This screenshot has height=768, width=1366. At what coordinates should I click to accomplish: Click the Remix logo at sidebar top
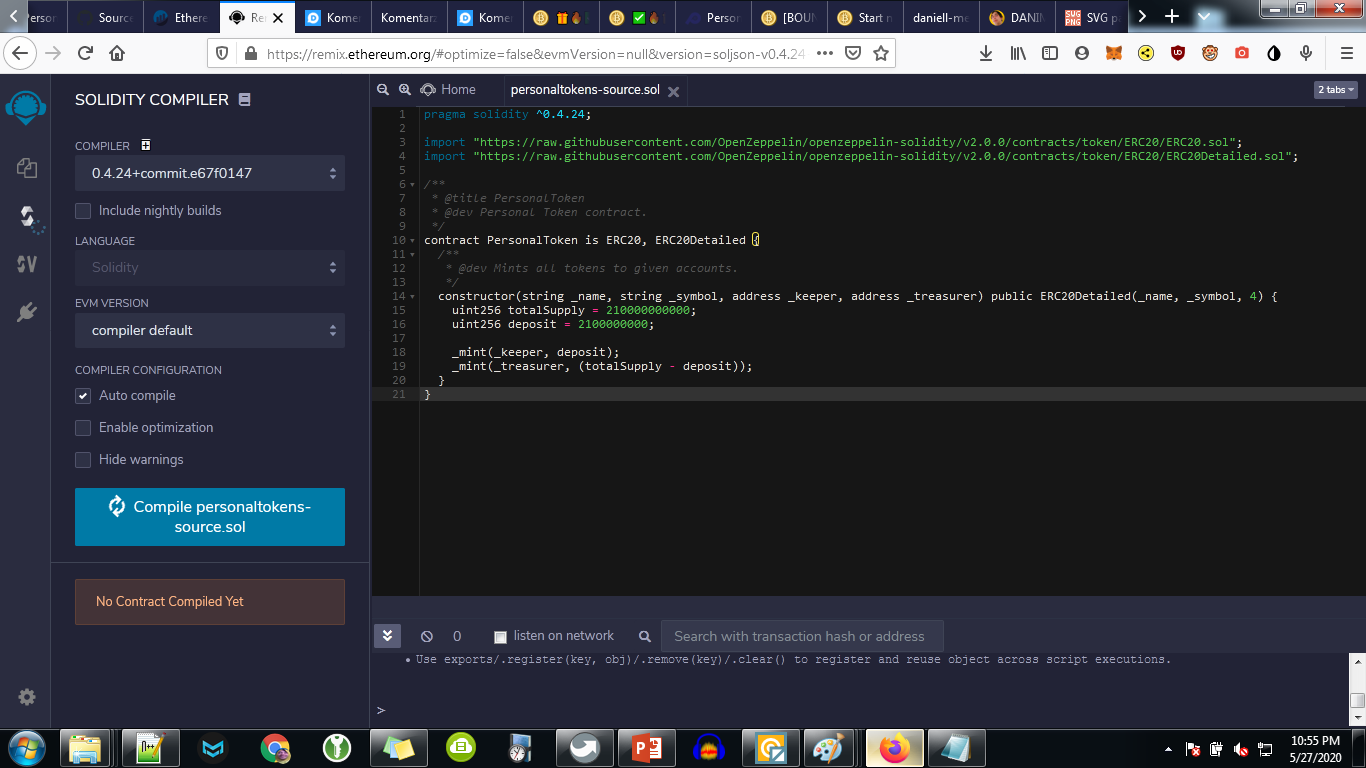25,107
